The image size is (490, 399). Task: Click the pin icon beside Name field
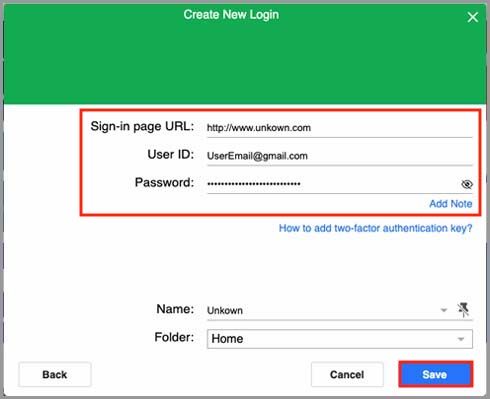(x=463, y=310)
